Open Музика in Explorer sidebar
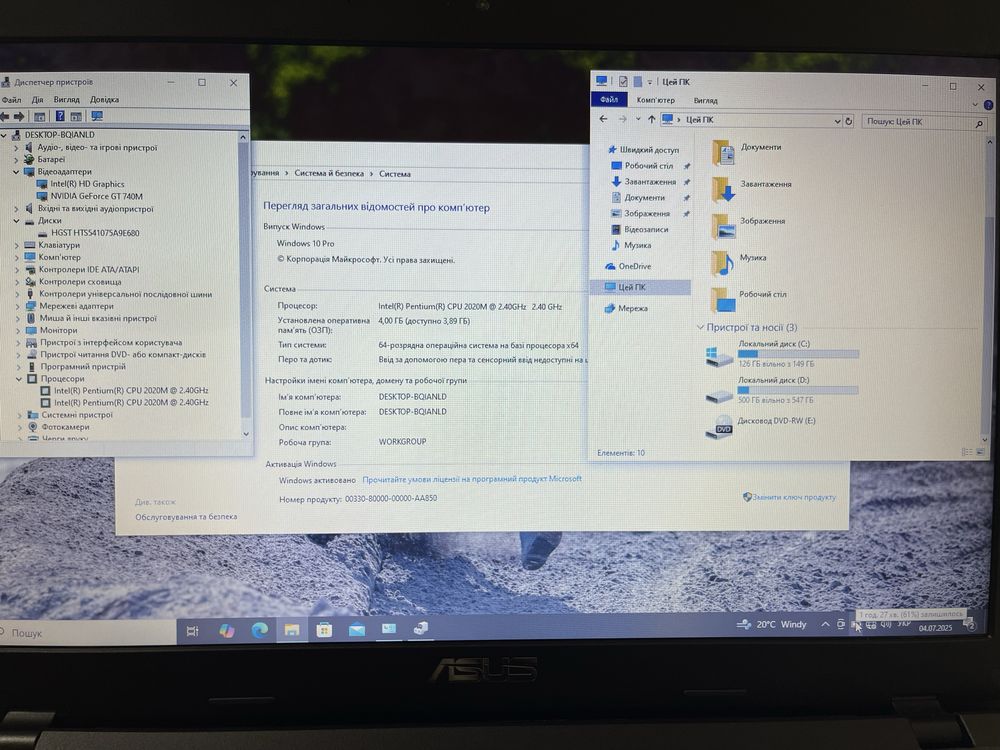The width and height of the screenshot is (1000, 750). (x=631, y=245)
